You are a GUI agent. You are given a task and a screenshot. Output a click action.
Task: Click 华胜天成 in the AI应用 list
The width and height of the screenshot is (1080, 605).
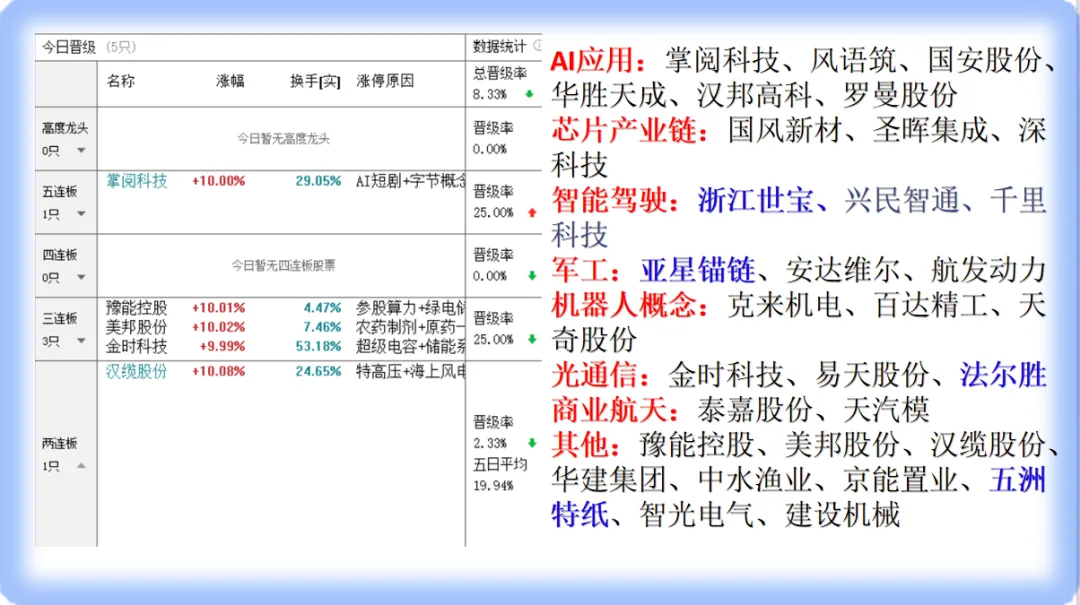click(608, 95)
